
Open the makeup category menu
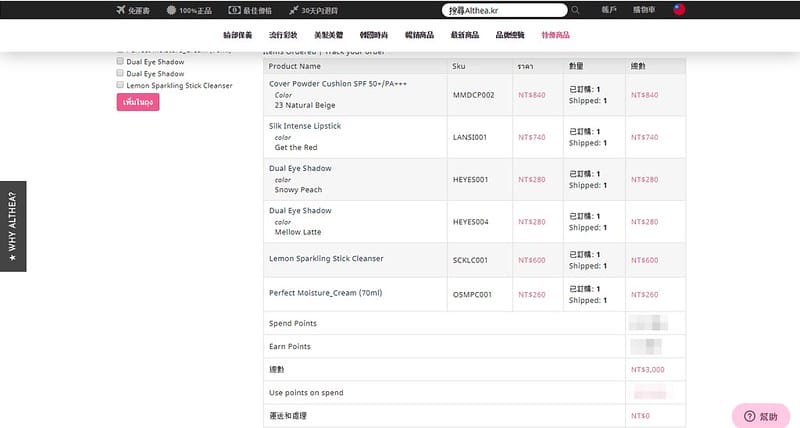(x=283, y=35)
